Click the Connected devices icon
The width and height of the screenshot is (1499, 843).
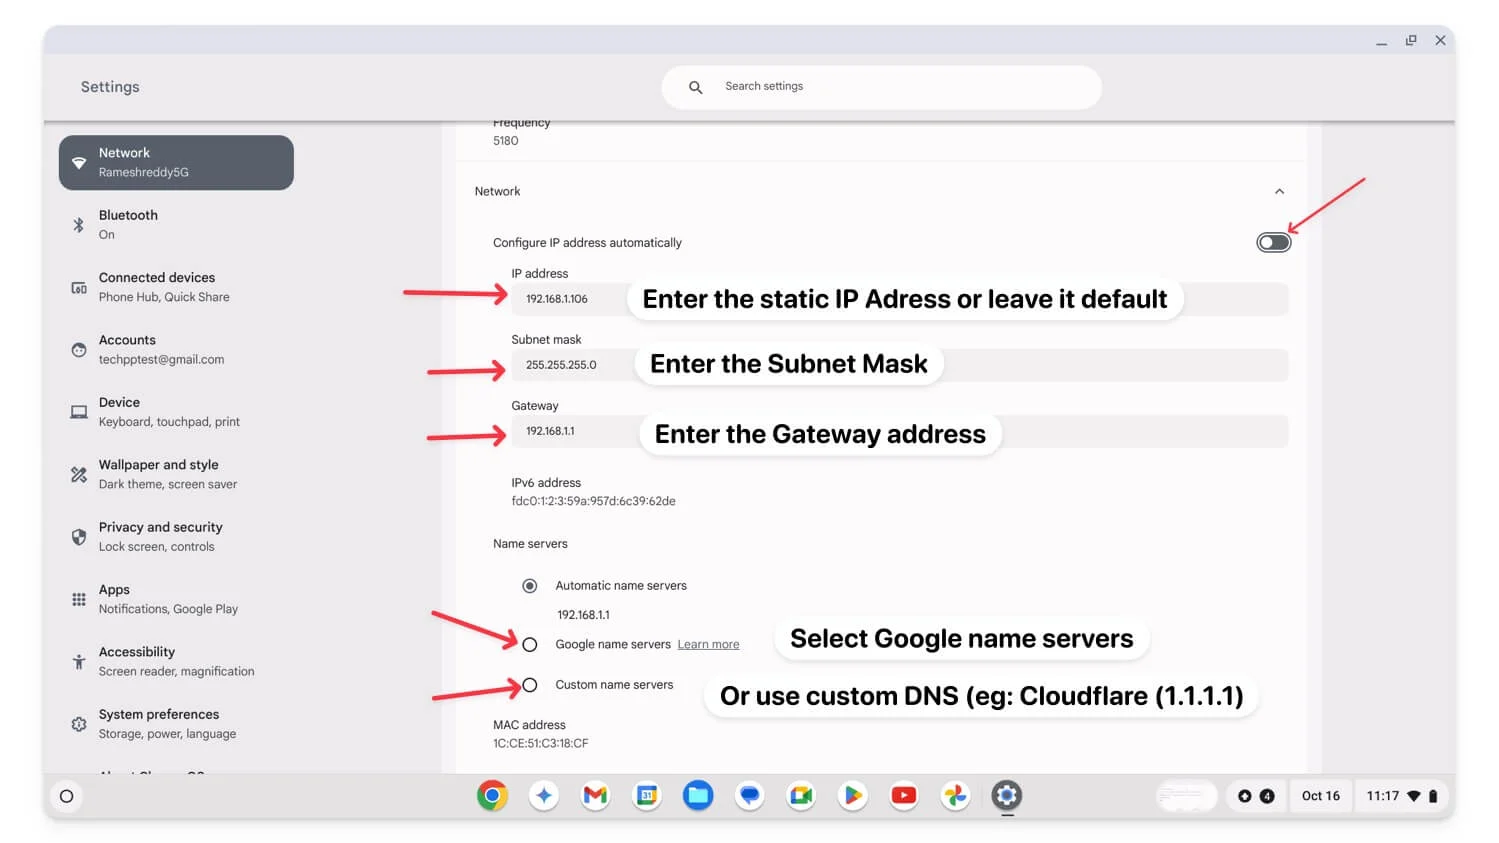pos(79,288)
